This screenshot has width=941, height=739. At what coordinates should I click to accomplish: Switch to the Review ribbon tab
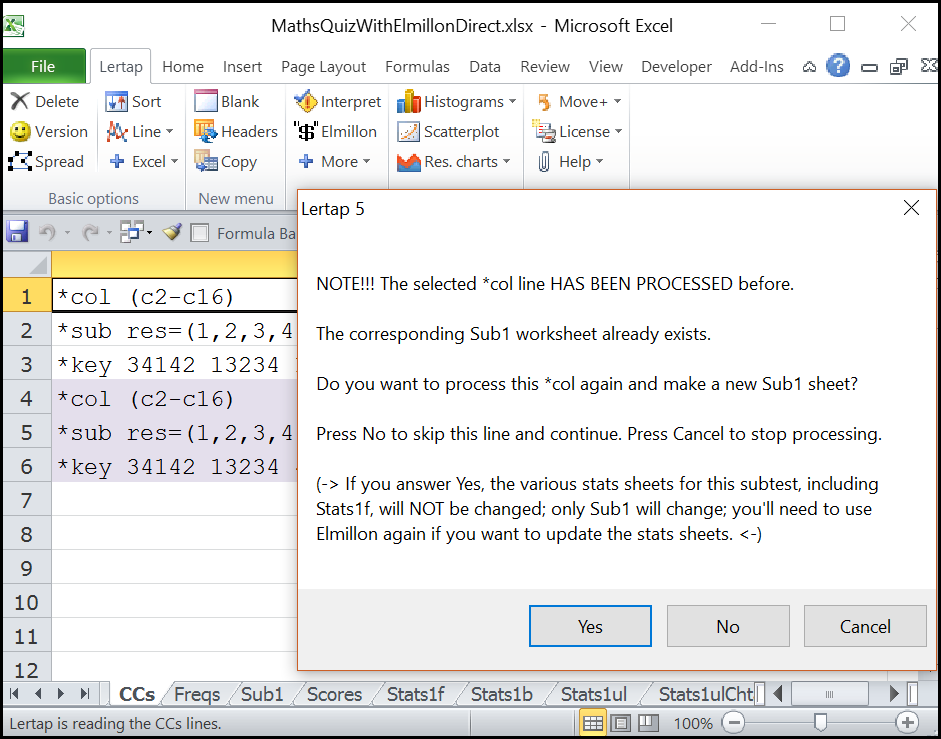click(545, 67)
